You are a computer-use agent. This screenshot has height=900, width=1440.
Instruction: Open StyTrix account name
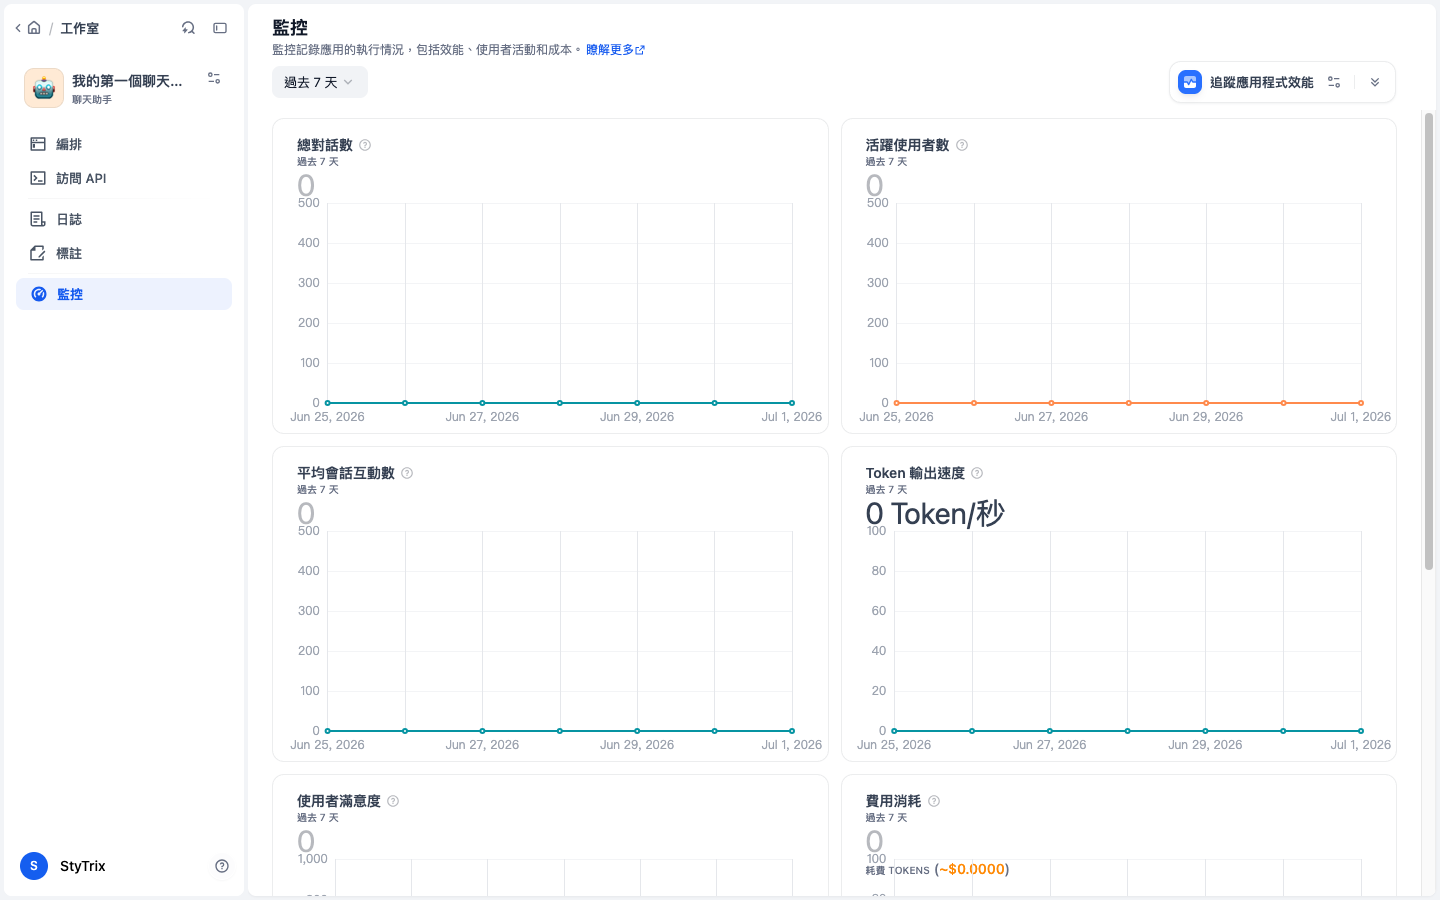[83, 866]
